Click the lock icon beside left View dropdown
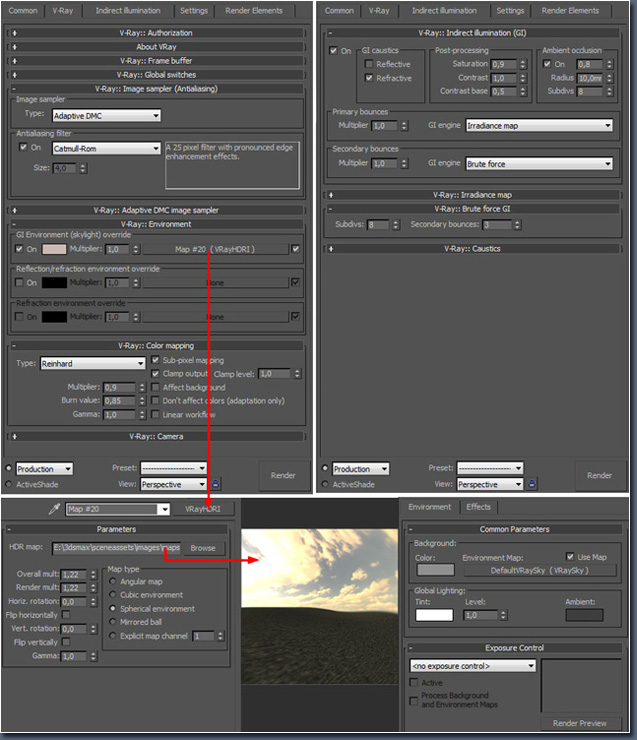 [x=215, y=485]
